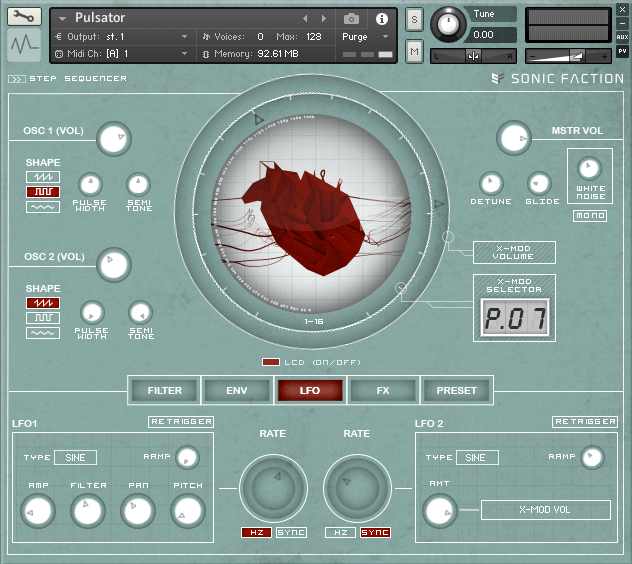
Task: Click the Tune 0.00 value field
Action: 489,35
